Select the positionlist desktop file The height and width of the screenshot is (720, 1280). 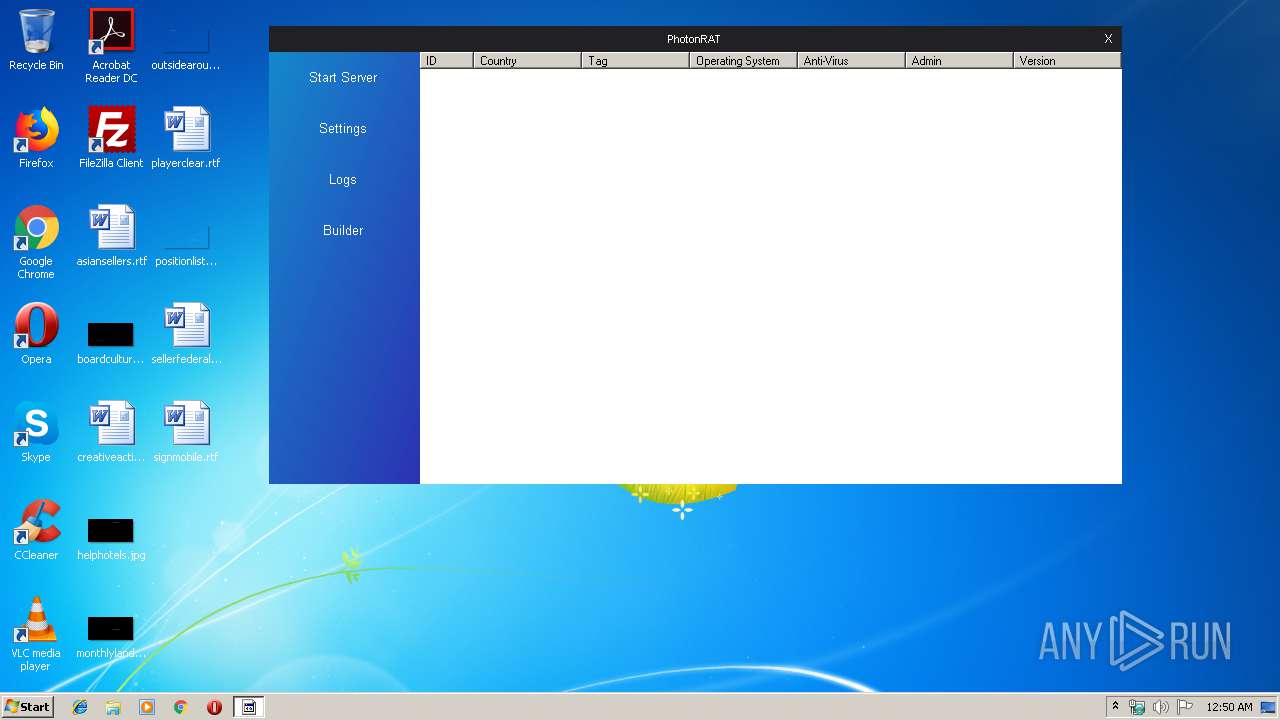(x=186, y=244)
